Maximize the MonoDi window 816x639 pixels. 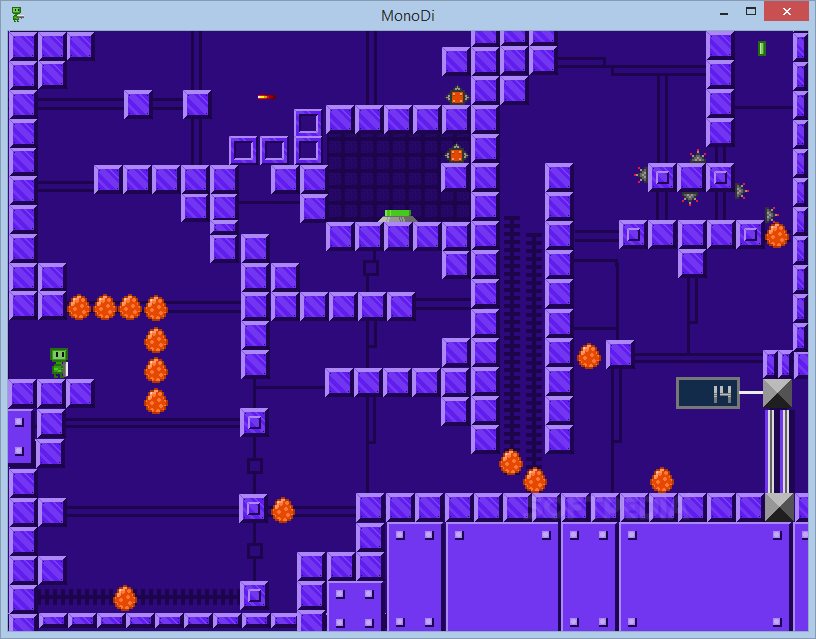coord(750,11)
